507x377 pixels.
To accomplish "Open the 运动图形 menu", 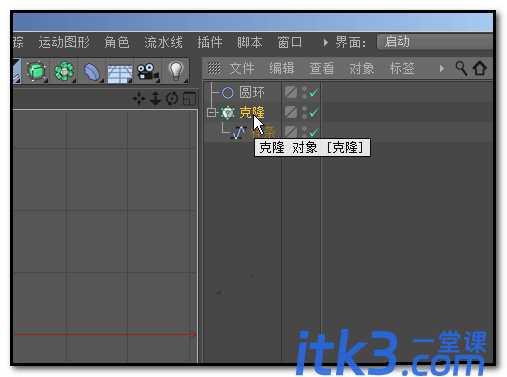I will pos(64,42).
